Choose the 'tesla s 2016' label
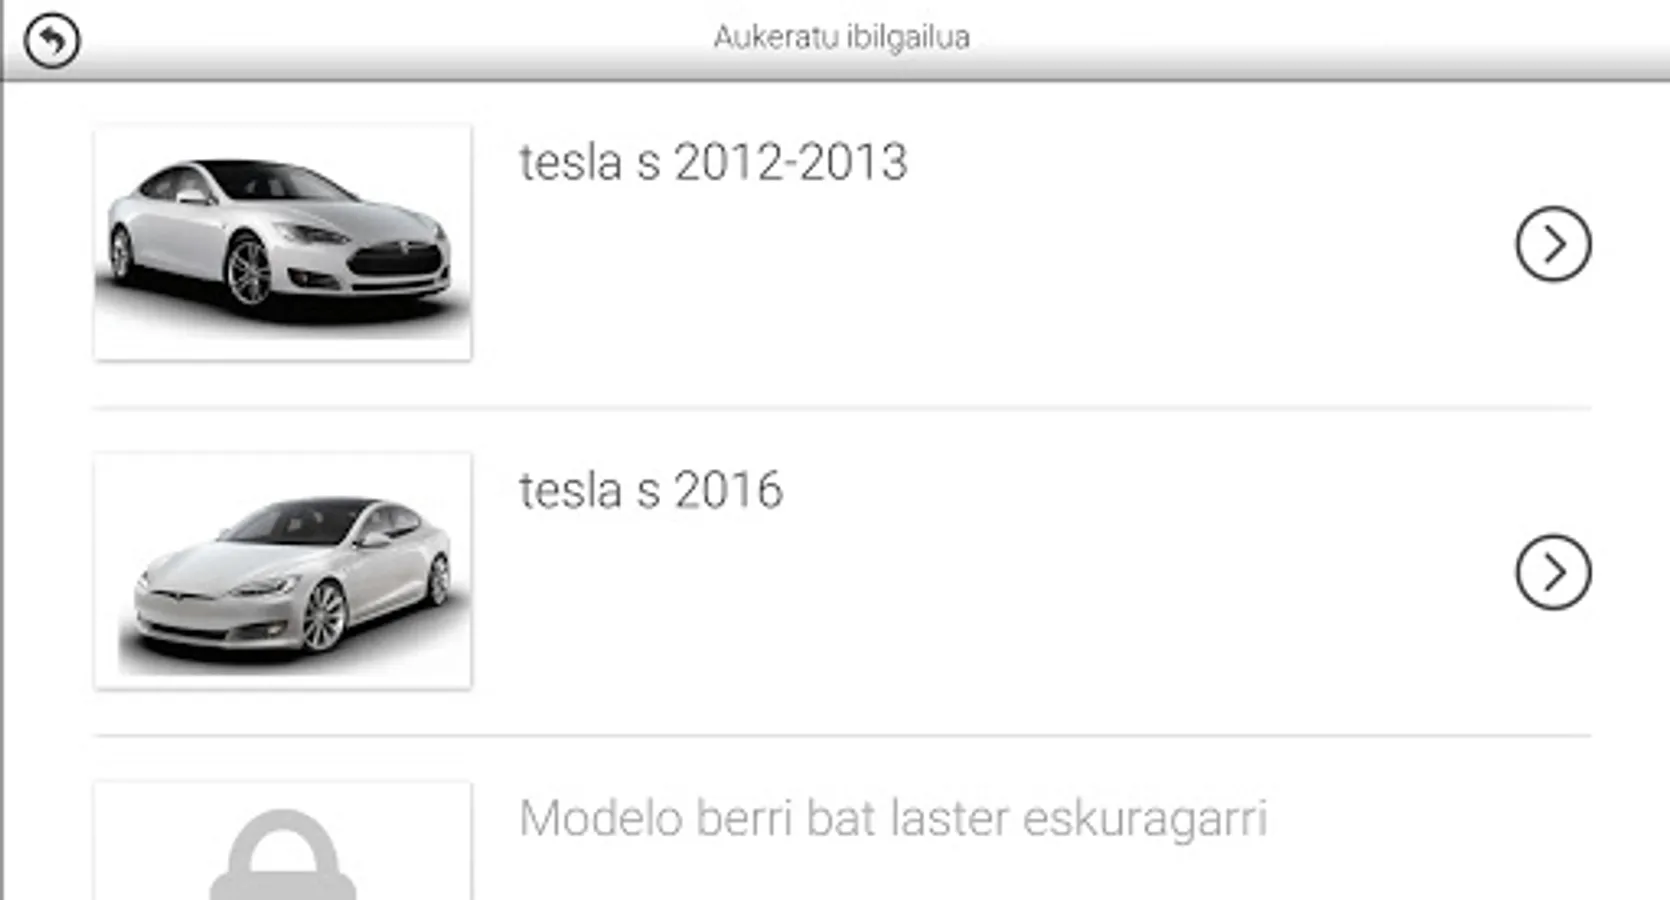The width and height of the screenshot is (1670, 900). click(x=650, y=490)
